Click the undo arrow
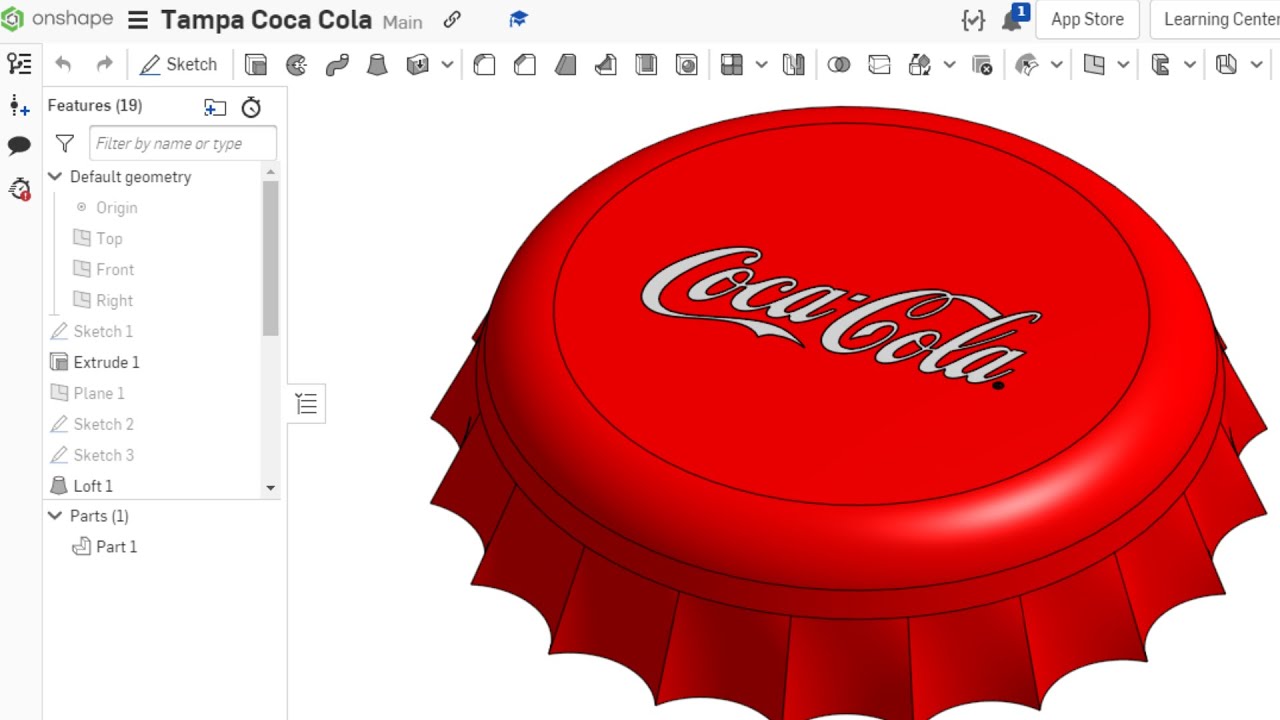 point(63,65)
